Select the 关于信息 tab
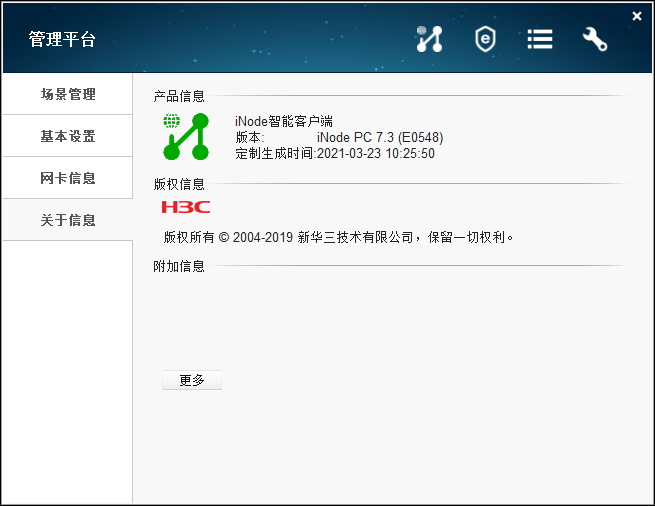This screenshot has height=506, width=655. [x=68, y=220]
